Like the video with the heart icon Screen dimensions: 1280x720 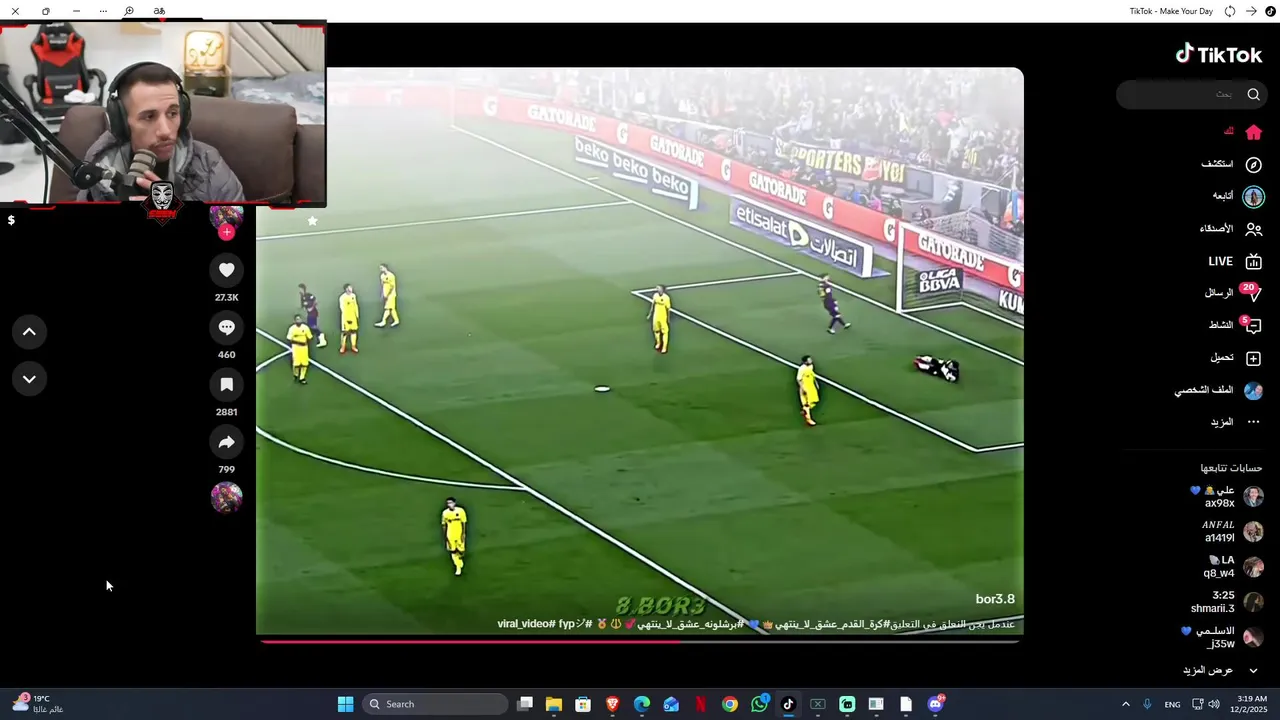point(227,270)
